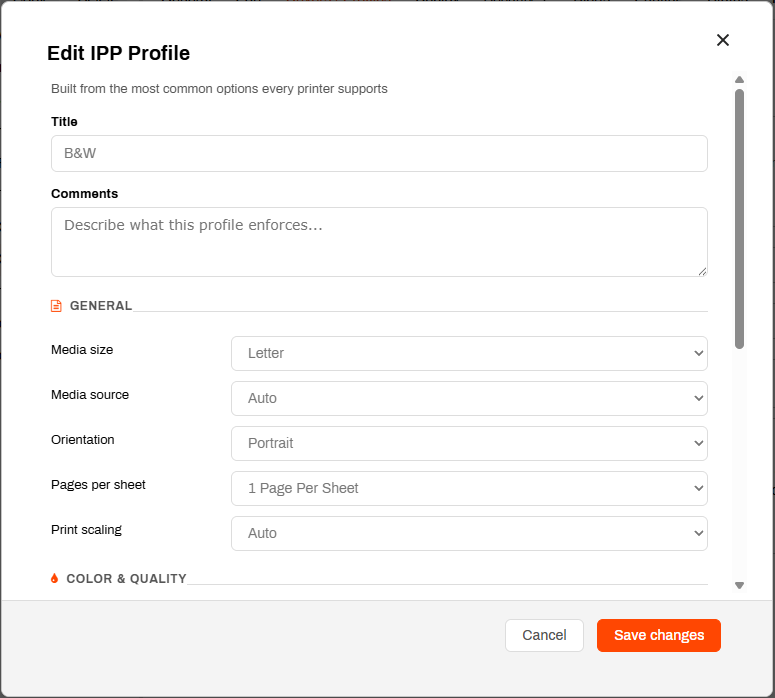Screen dimensions: 775x698
Task: Click the scrollbar up arrow
Action: pos(739,80)
